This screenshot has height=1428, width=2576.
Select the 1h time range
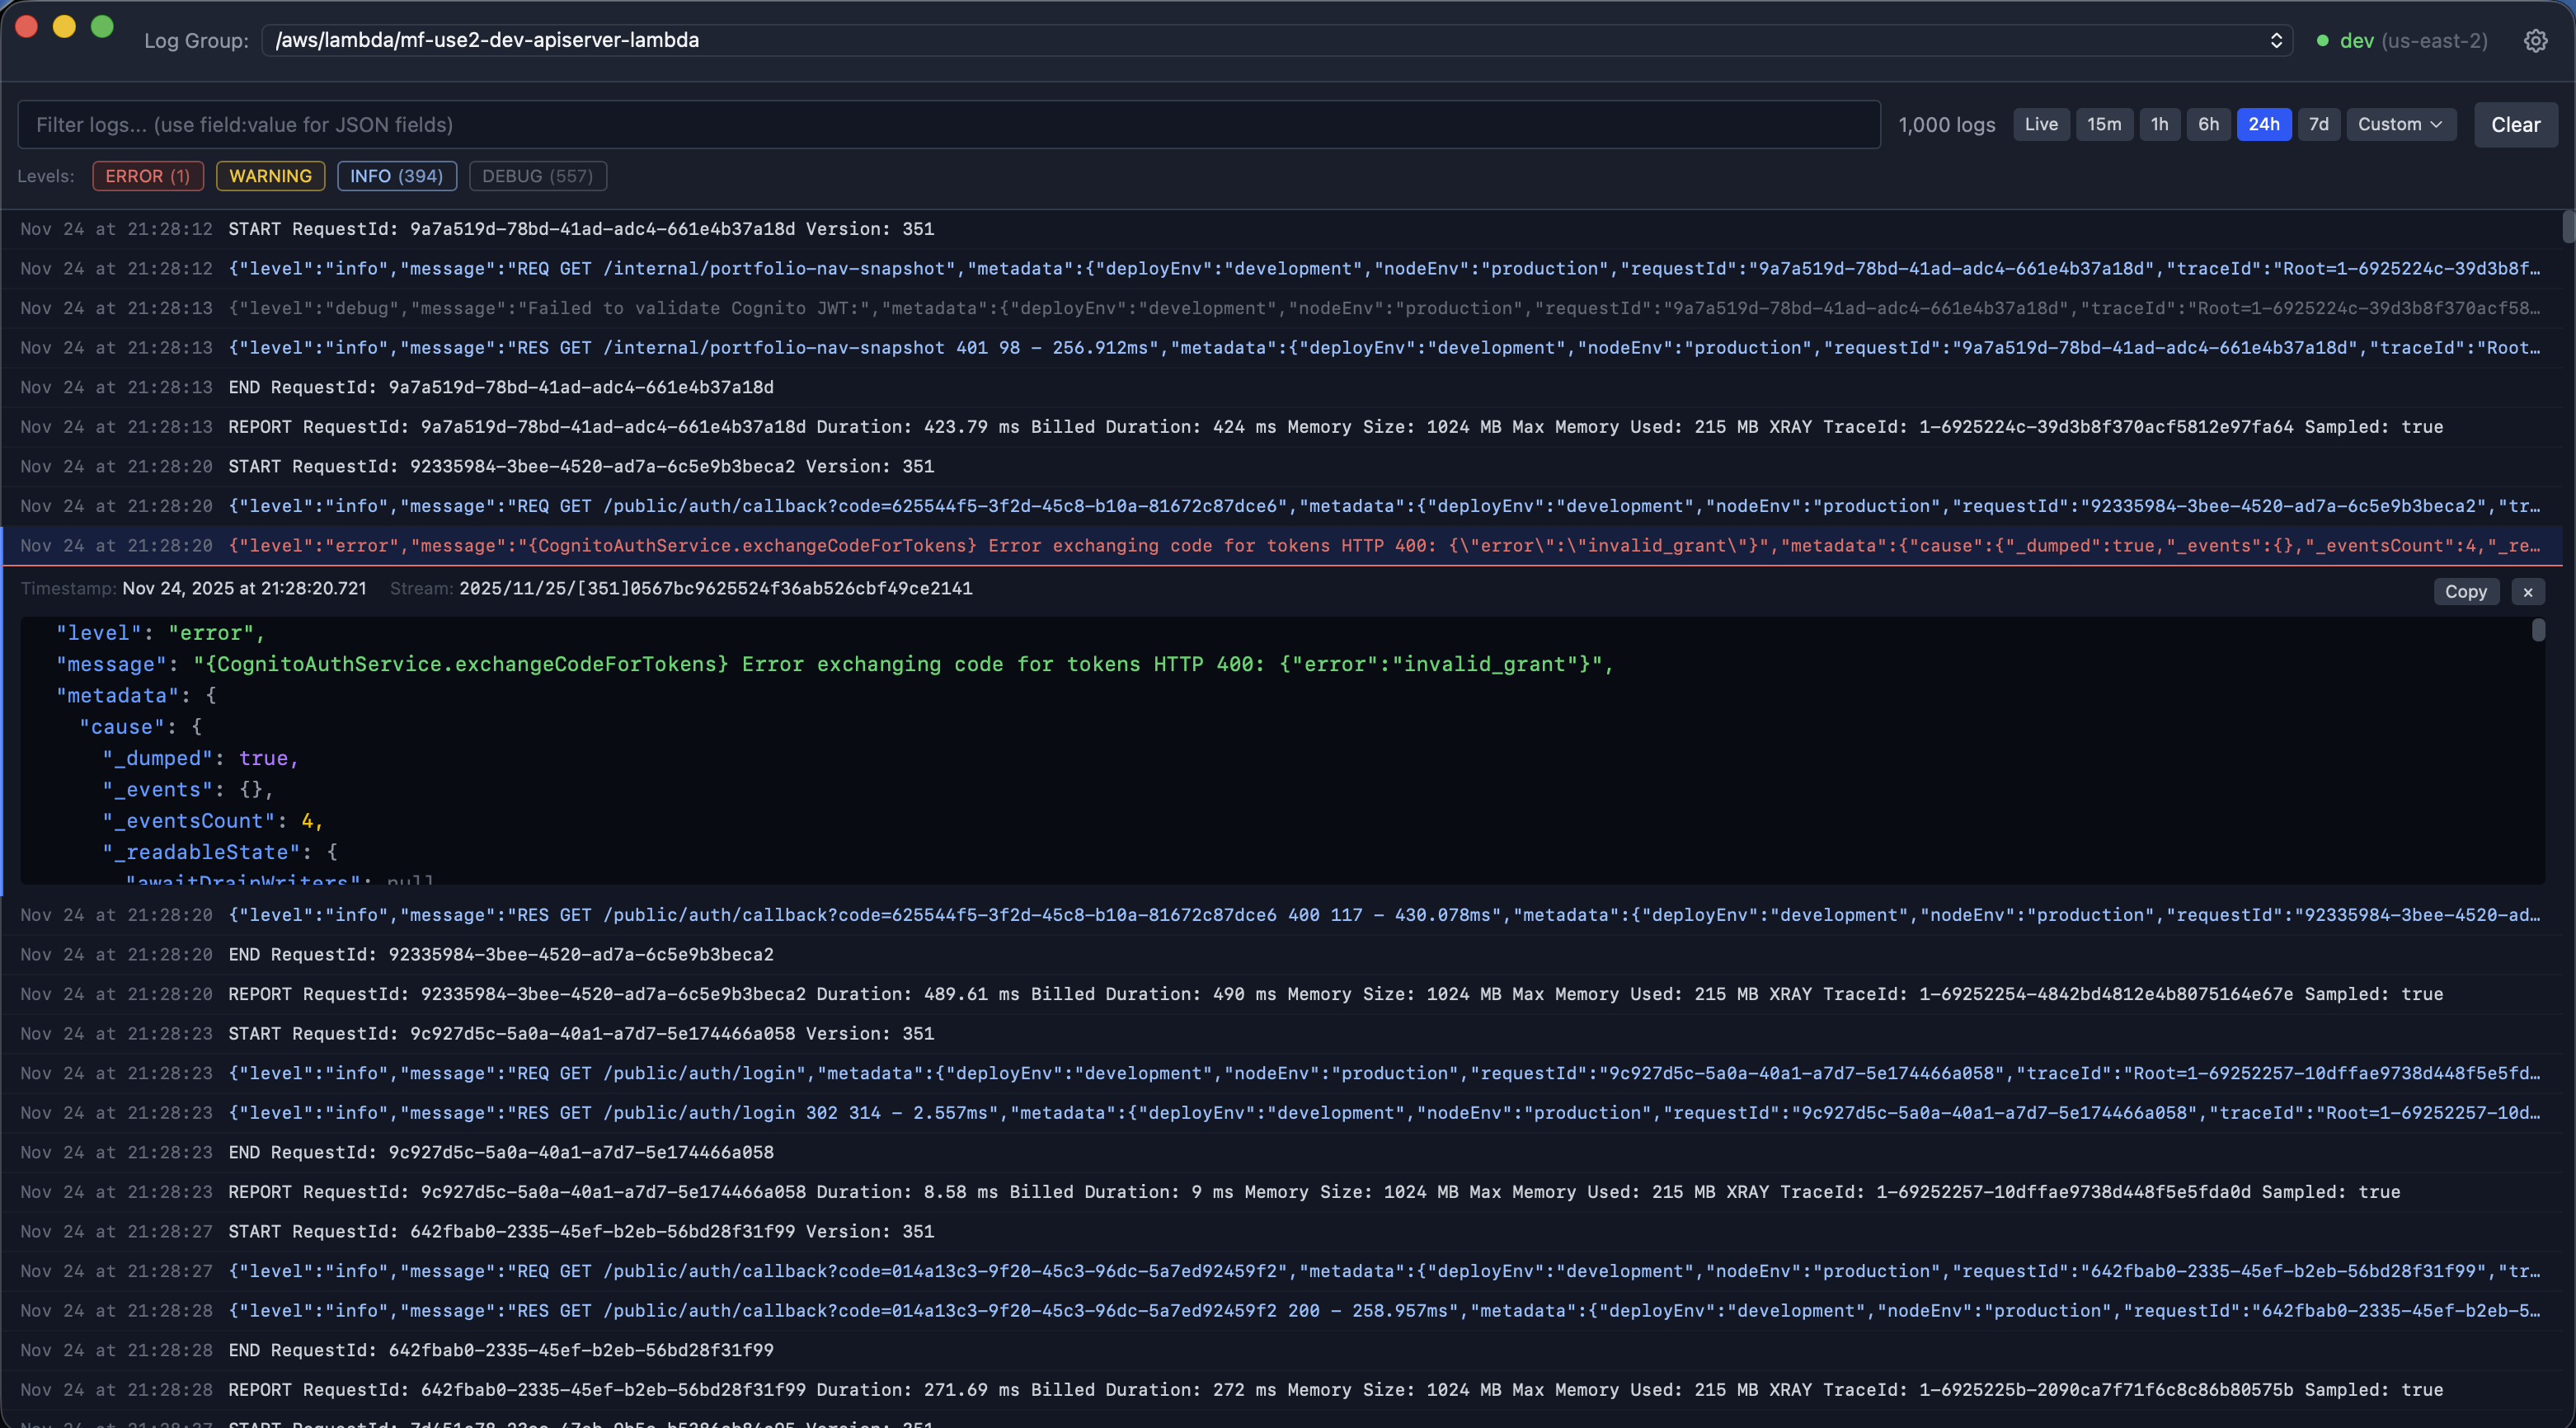click(x=2159, y=124)
